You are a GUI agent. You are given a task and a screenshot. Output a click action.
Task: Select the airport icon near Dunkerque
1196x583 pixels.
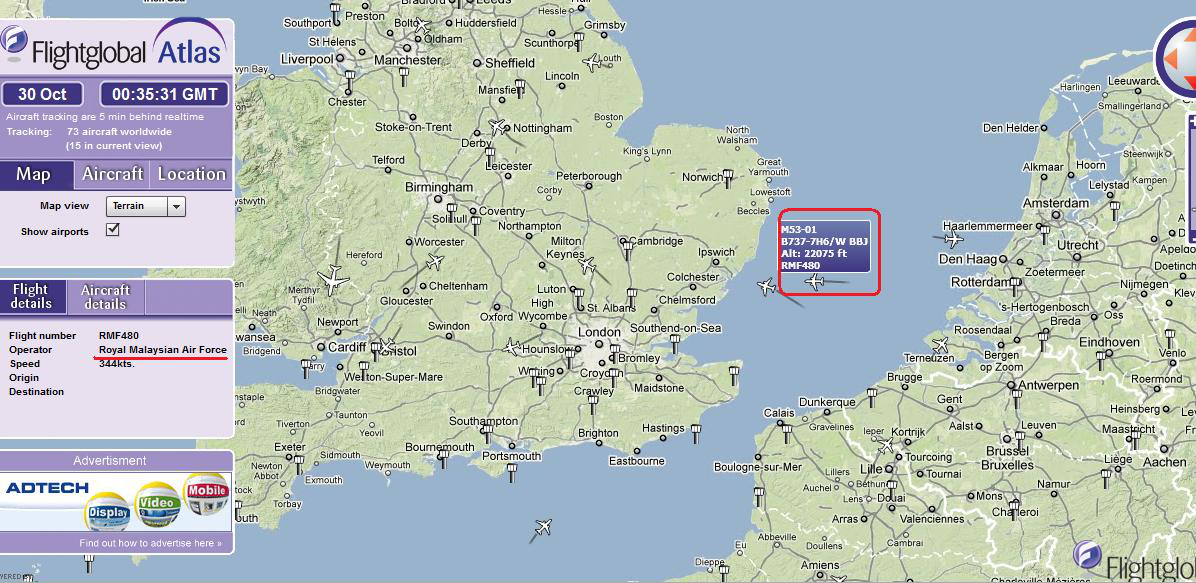pos(870,396)
